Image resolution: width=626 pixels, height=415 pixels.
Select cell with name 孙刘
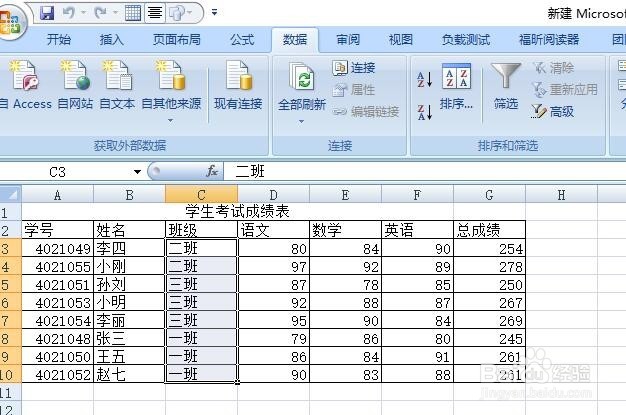pyautogui.click(x=129, y=284)
